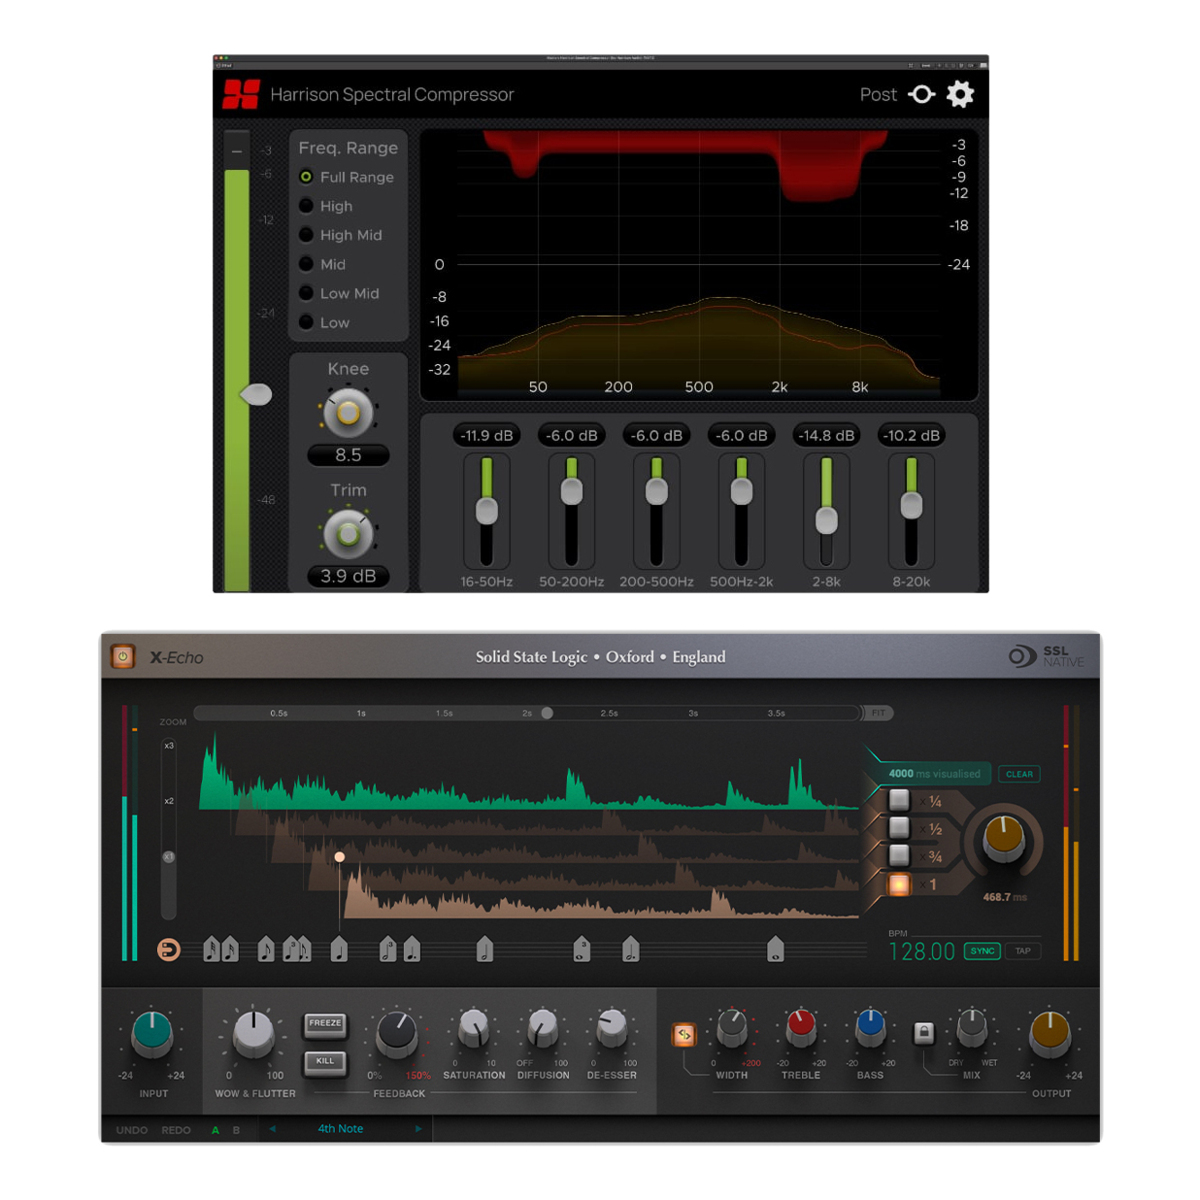Click the 200-500Hz band fader
1200x1200 pixels.
pyautogui.click(x=656, y=491)
